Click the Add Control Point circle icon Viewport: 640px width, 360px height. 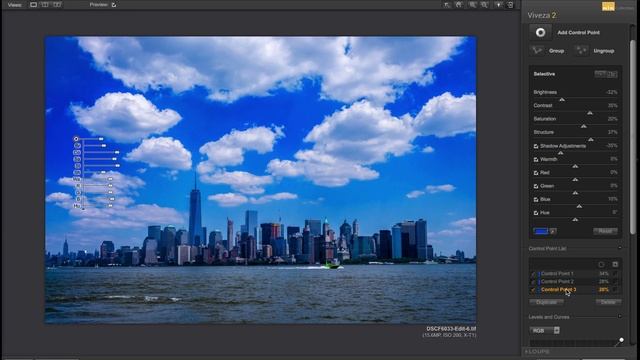coord(540,32)
